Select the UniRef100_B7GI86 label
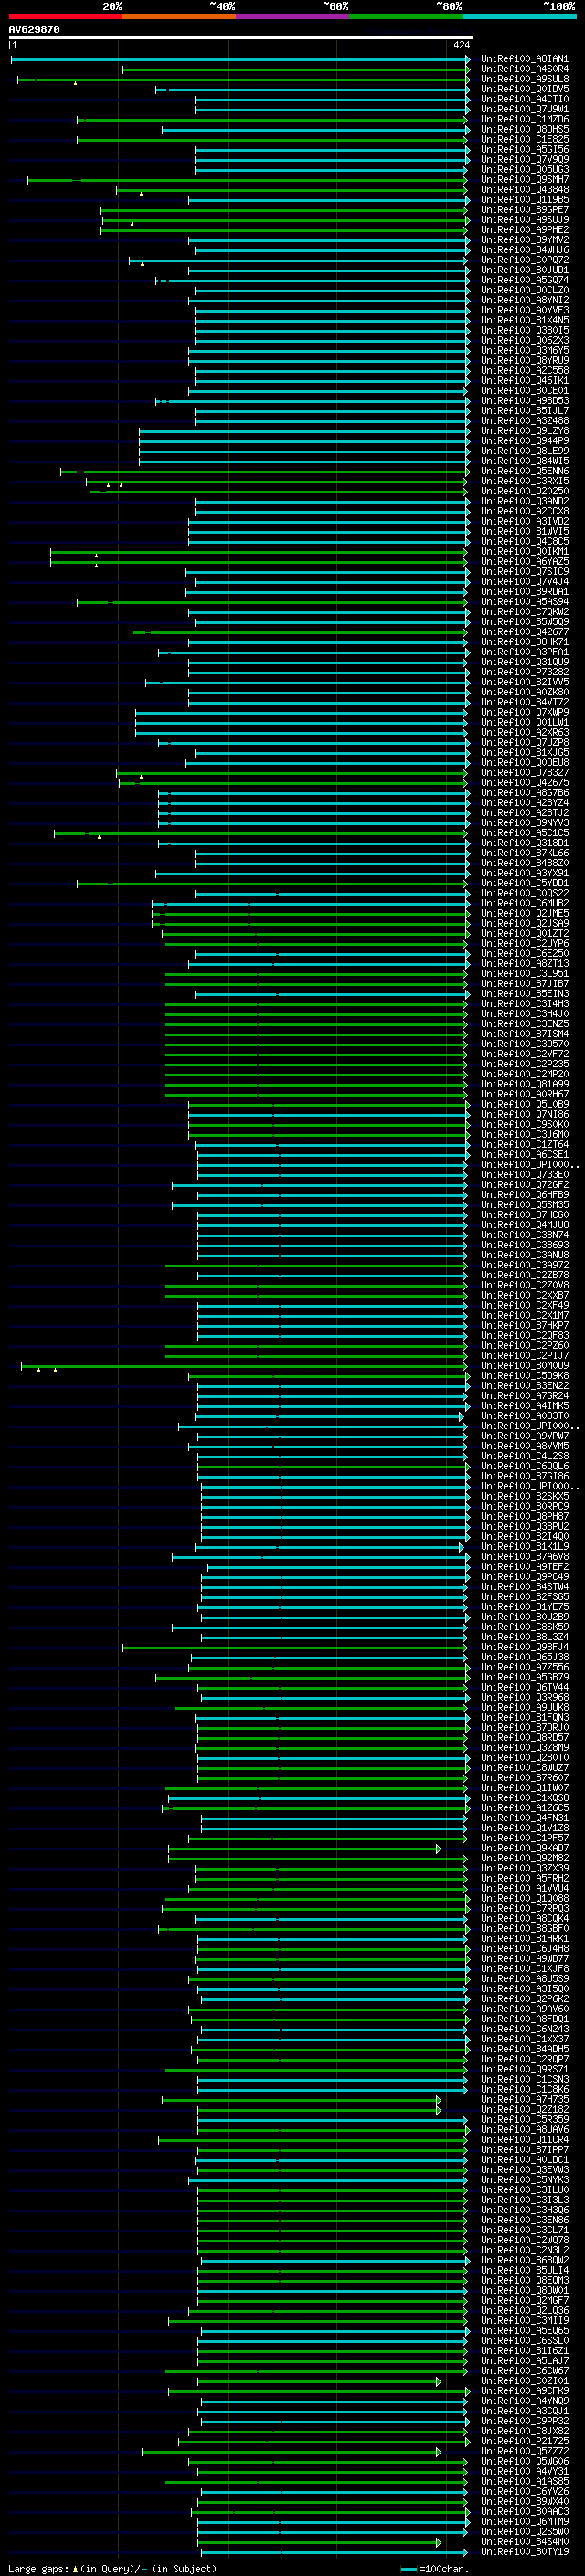The image size is (585, 2576). (x=525, y=1475)
